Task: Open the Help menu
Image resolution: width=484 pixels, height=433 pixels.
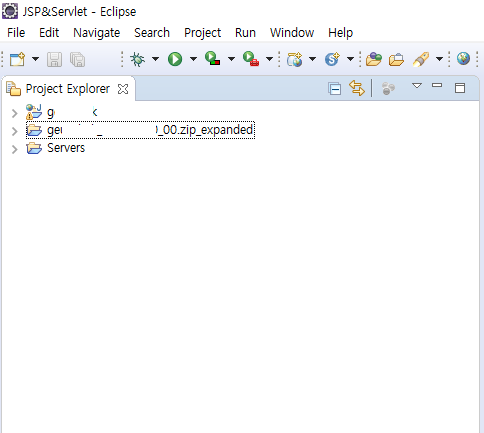Action: tap(340, 33)
